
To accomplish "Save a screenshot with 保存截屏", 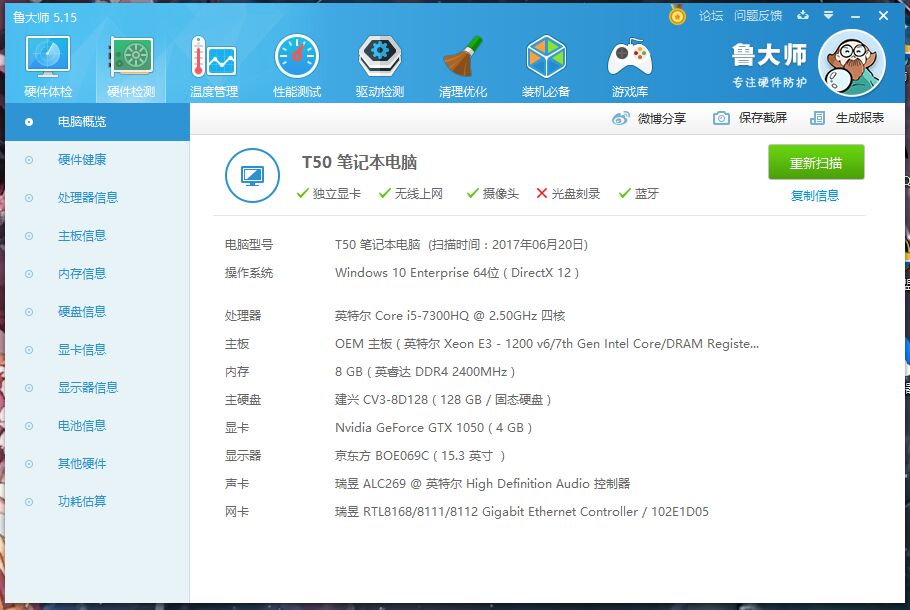I will (764, 118).
